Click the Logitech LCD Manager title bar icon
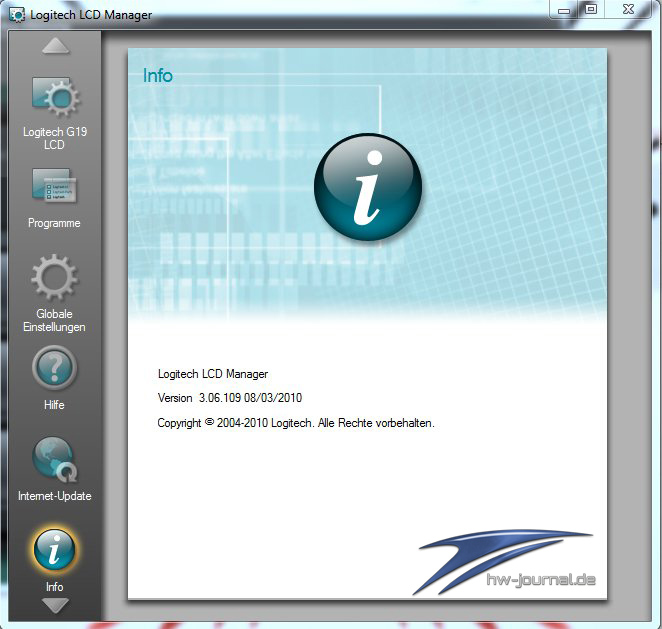The height and width of the screenshot is (629, 662). point(17,15)
